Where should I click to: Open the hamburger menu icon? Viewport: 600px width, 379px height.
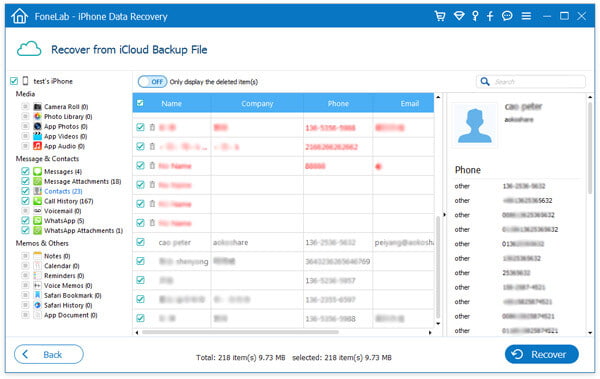click(x=526, y=16)
